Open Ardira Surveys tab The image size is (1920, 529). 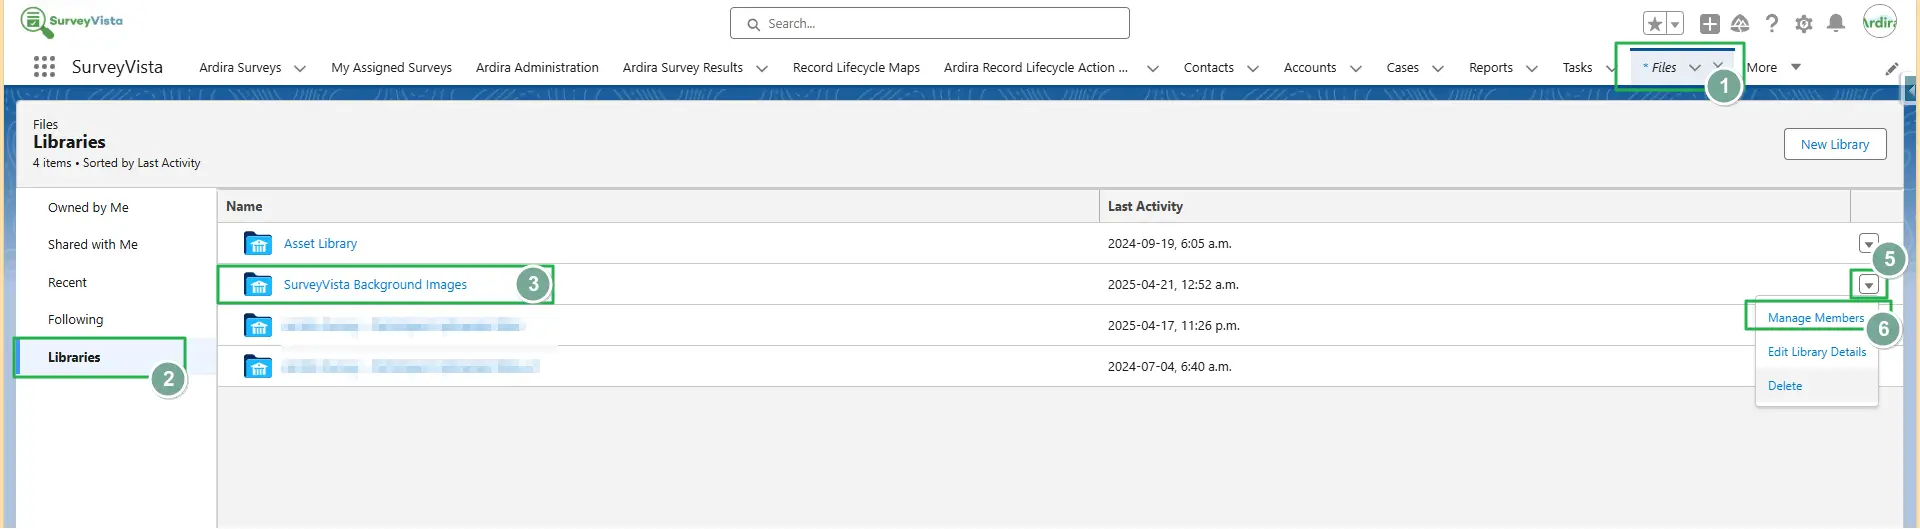[240, 68]
